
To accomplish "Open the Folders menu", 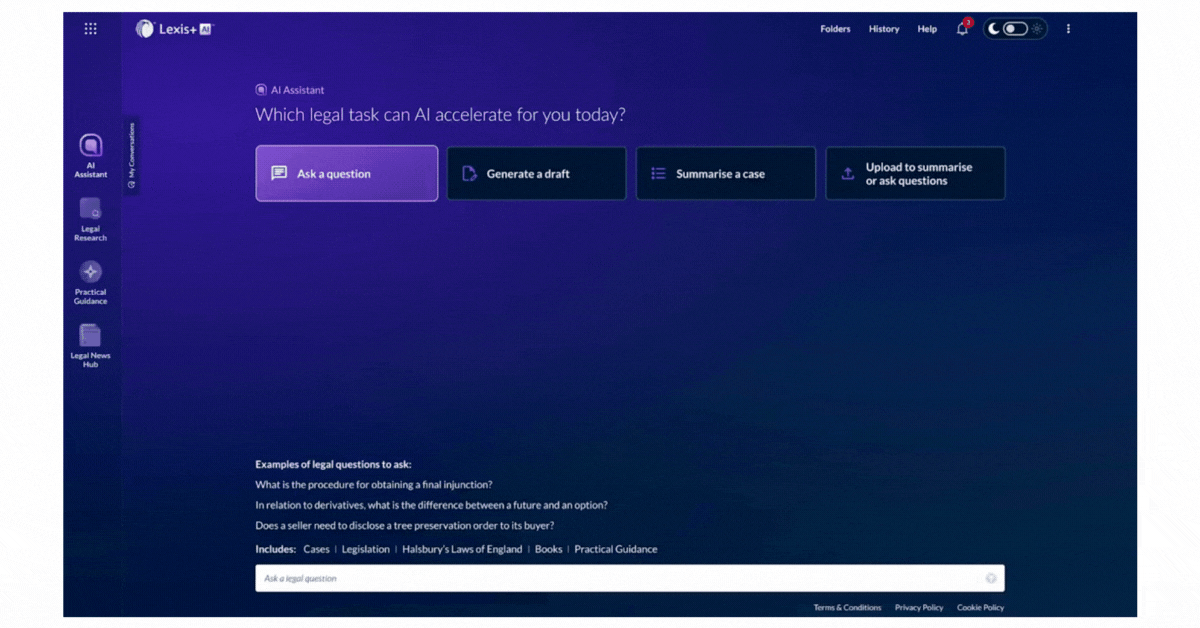I will coord(835,29).
